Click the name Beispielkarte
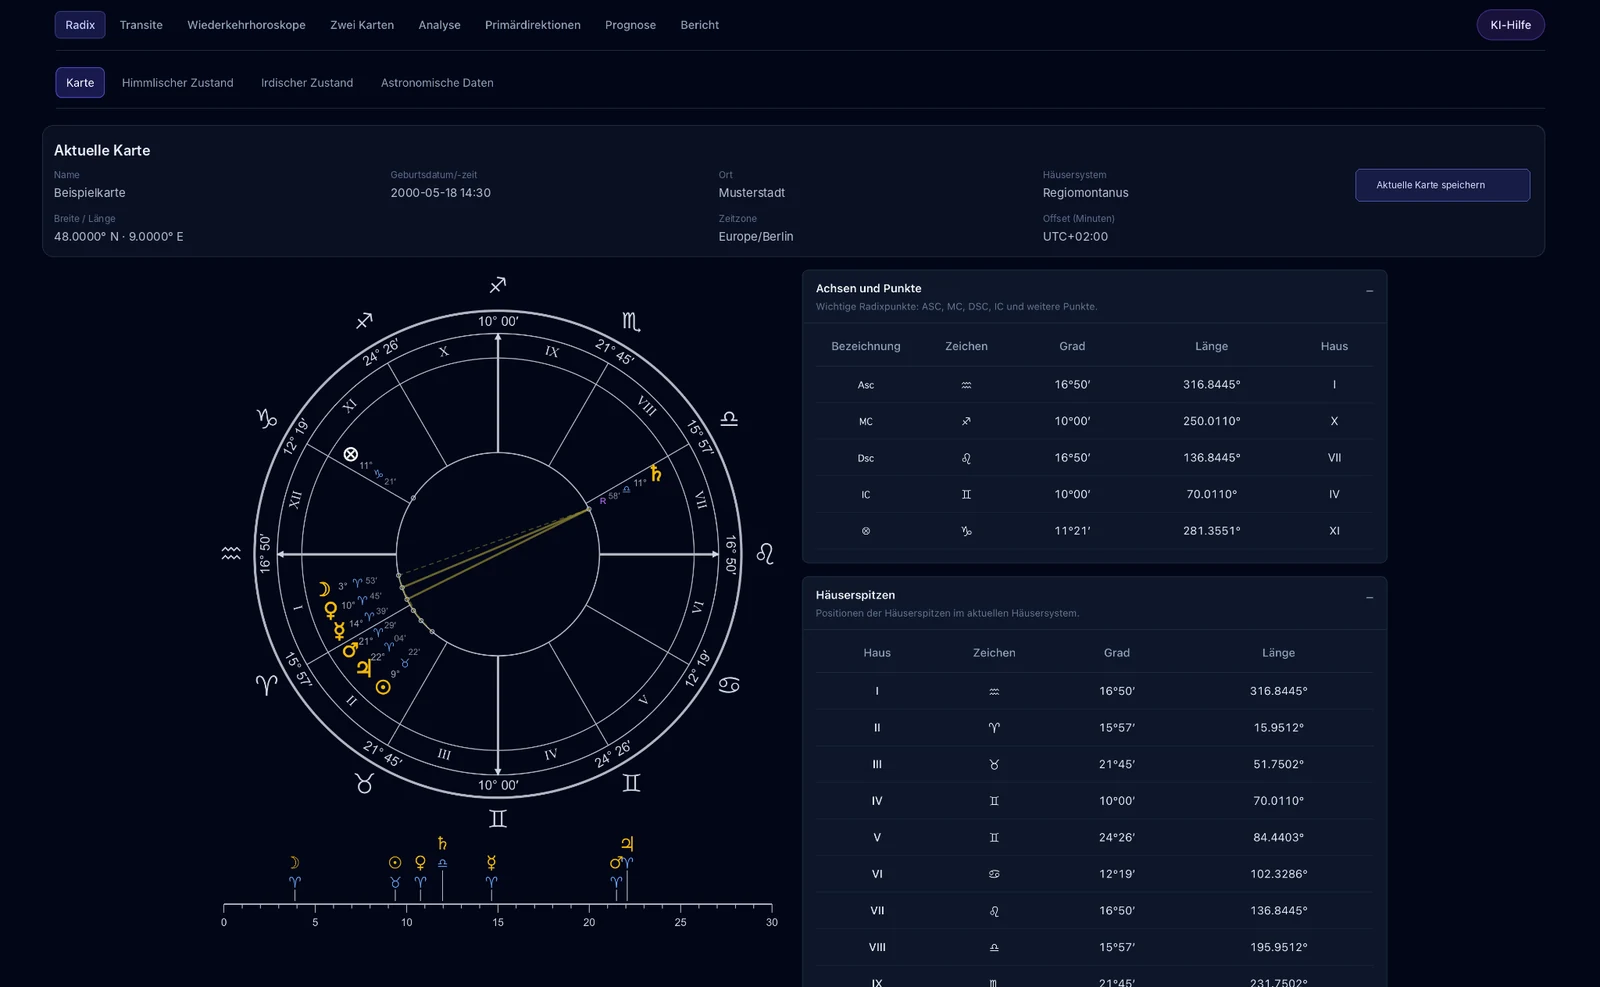 (x=89, y=193)
